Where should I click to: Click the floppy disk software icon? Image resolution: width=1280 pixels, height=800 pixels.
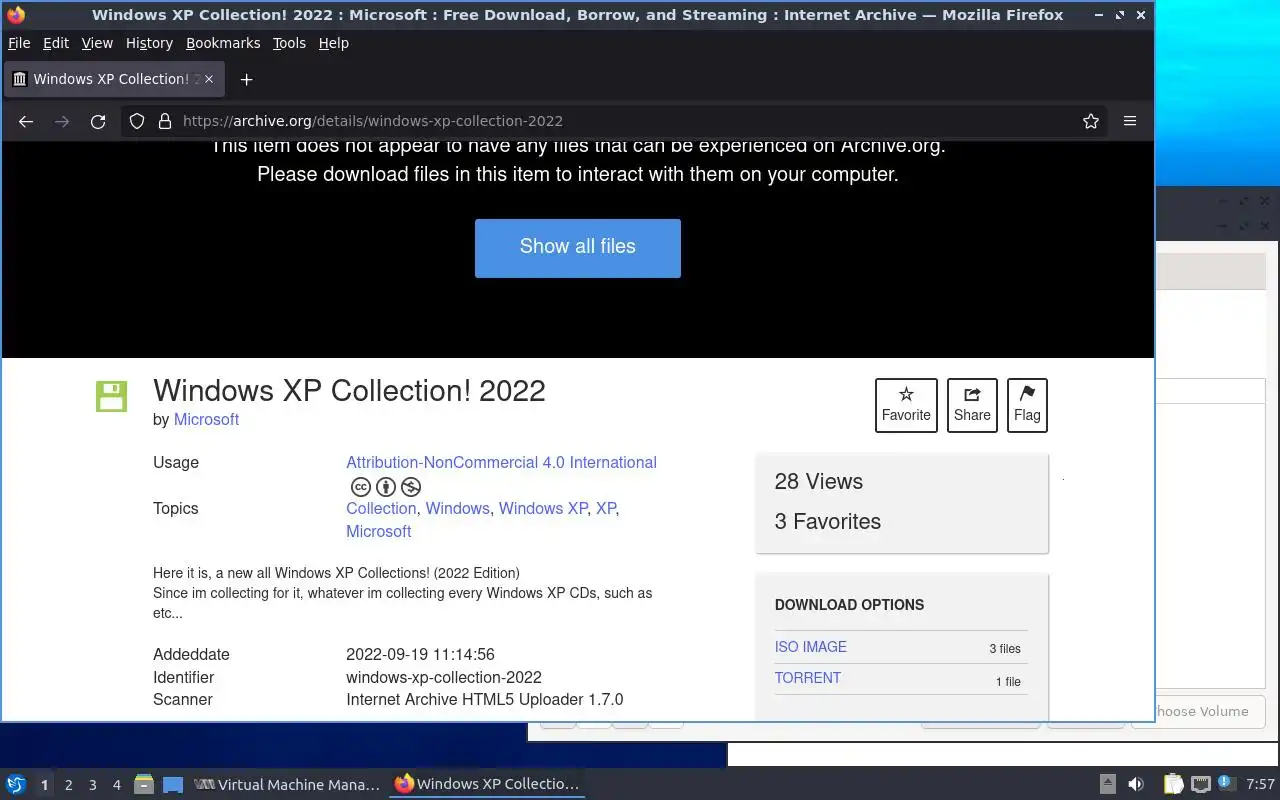pyautogui.click(x=112, y=396)
